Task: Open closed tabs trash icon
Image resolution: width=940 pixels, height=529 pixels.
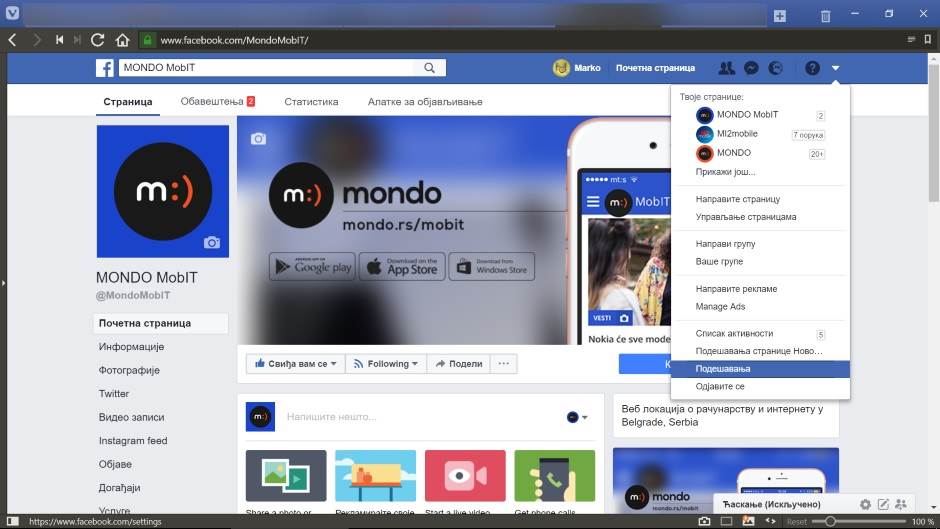Action: pyautogui.click(x=825, y=16)
